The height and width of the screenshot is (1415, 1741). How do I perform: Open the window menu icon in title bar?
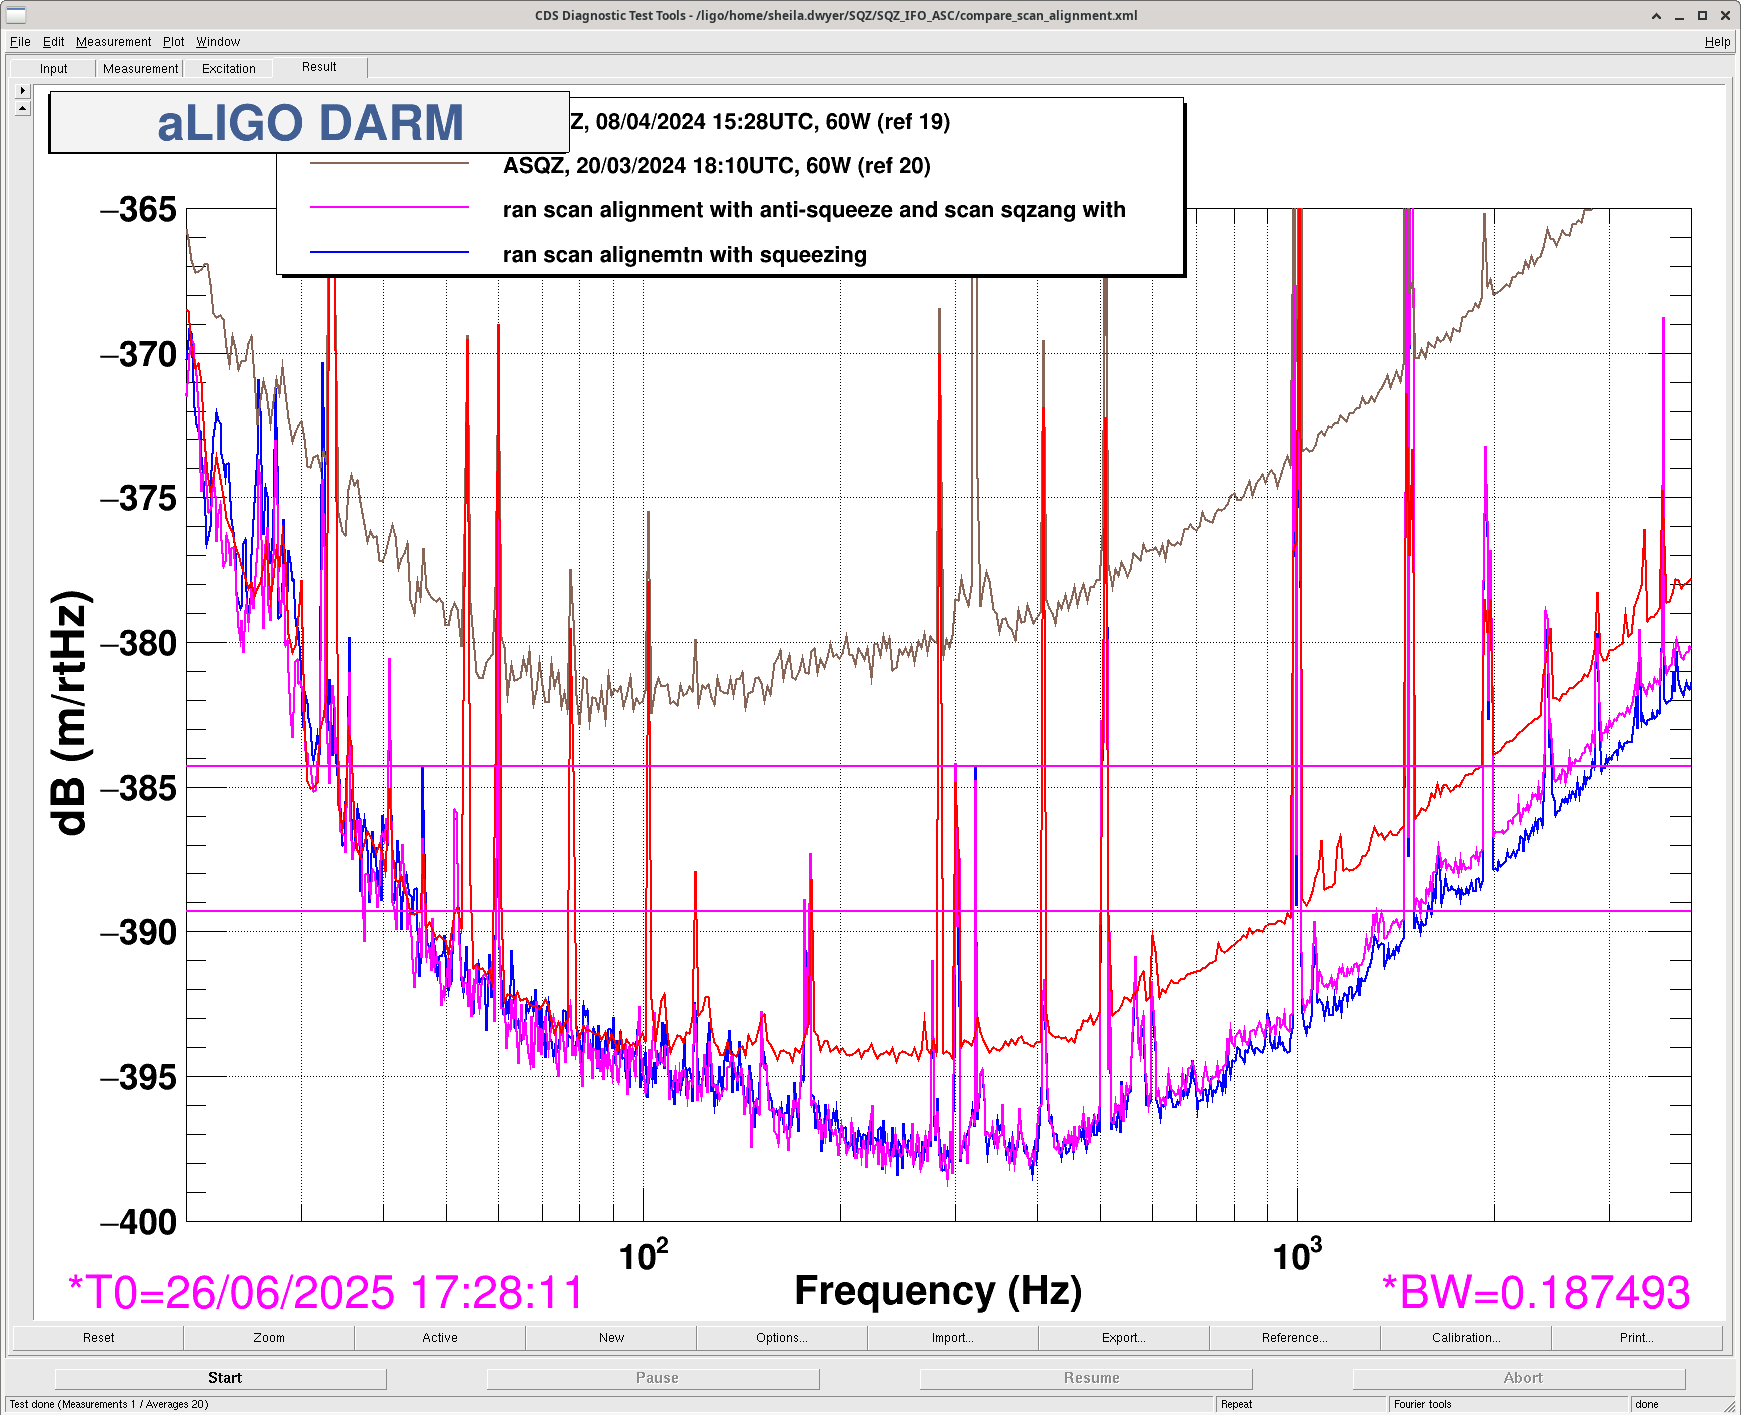click(16, 15)
